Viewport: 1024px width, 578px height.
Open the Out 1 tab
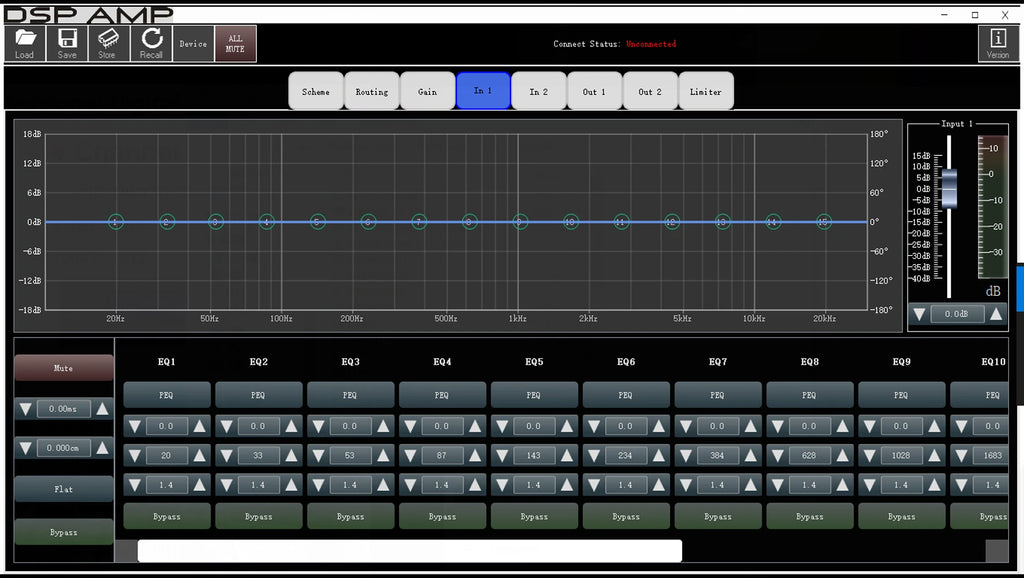[x=594, y=91]
